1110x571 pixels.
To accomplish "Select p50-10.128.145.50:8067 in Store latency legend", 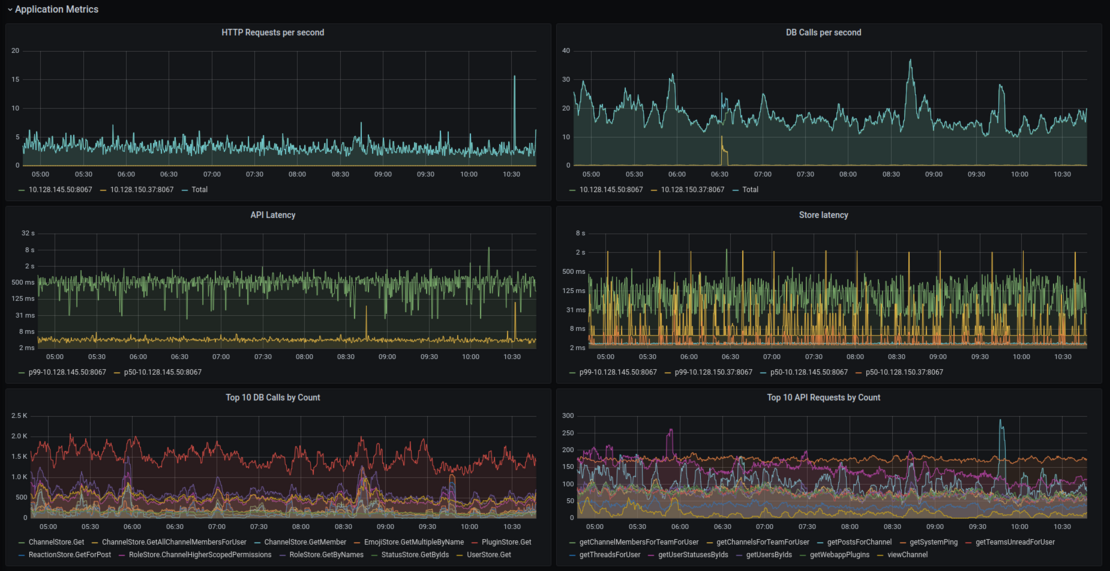I will pos(811,372).
